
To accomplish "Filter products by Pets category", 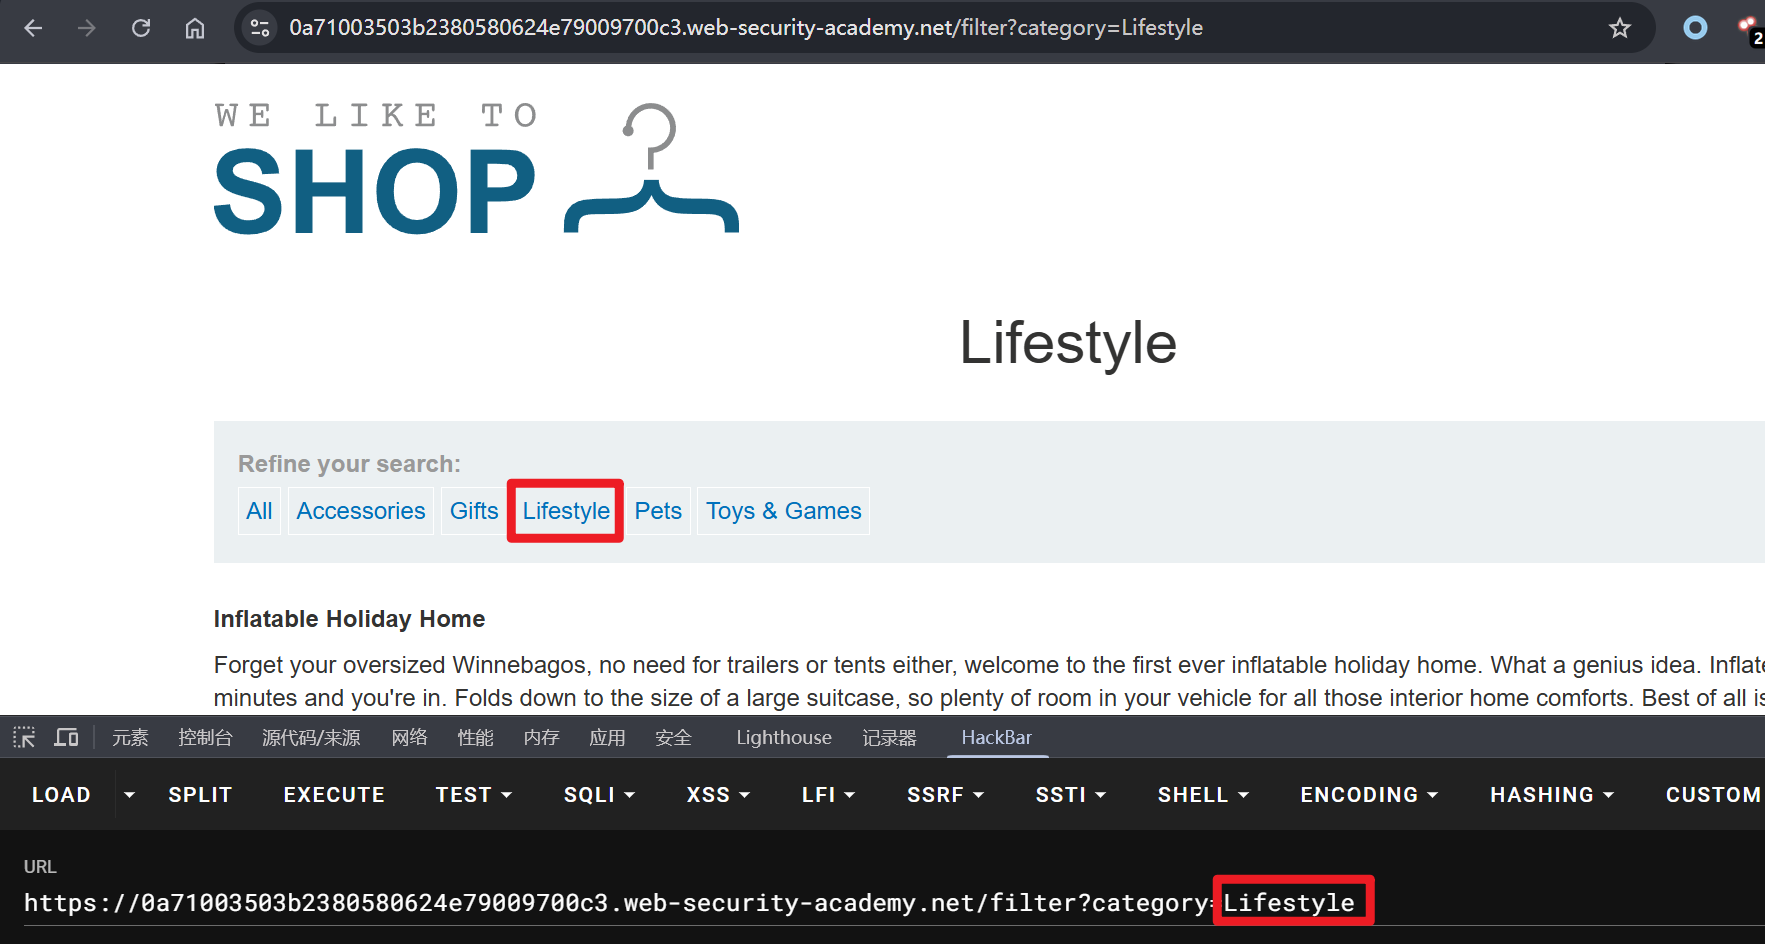I will coord(658,511).
